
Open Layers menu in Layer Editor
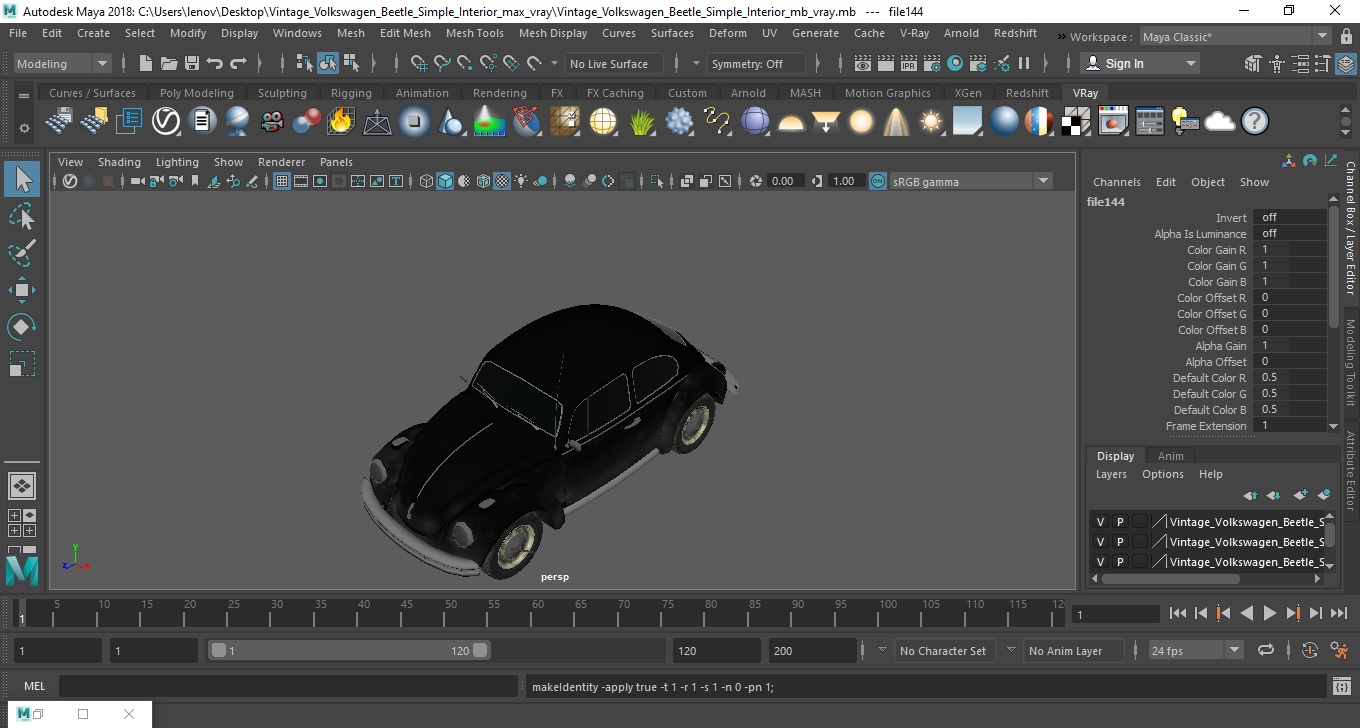point(1111,474)
